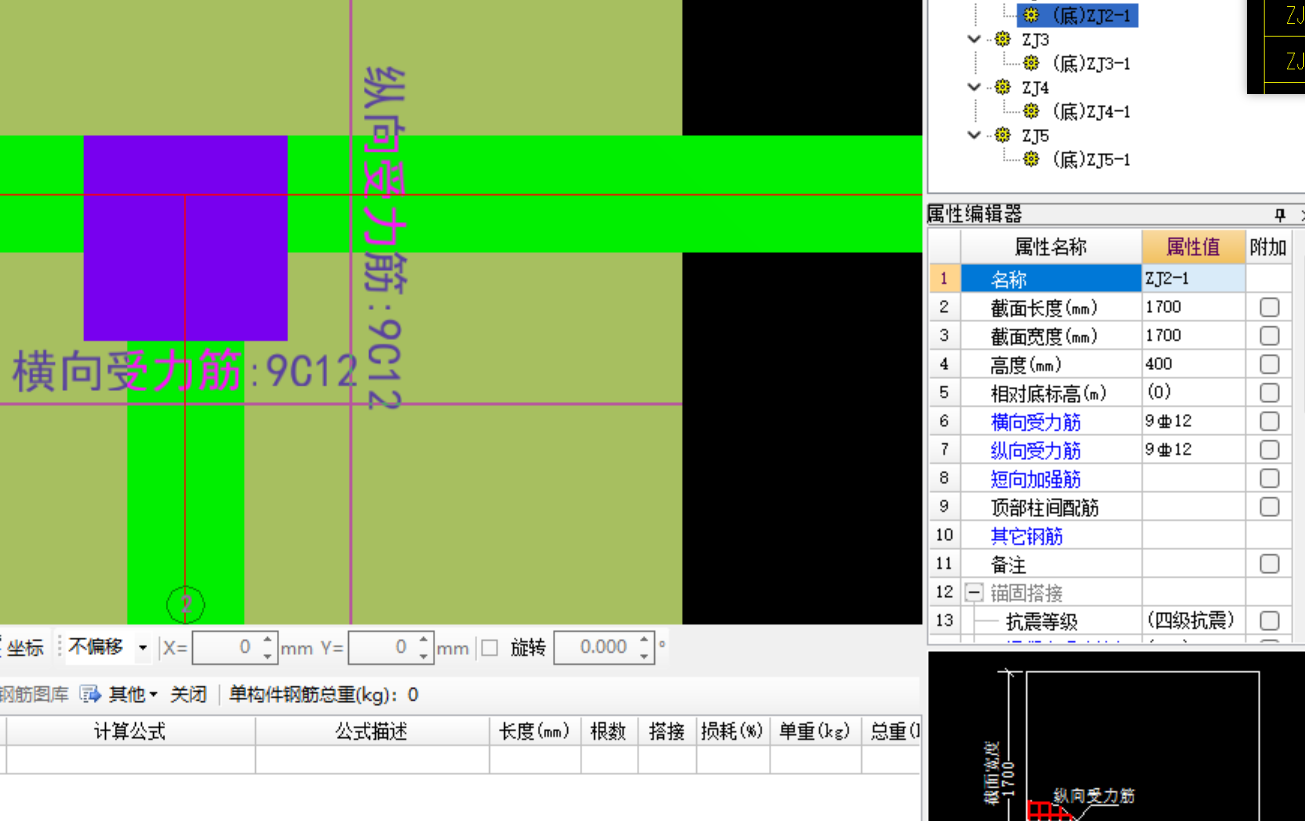Click the 损耗(%) column header
The width and height of the screenshot is (1305, 821).
(x=732, y=731)
